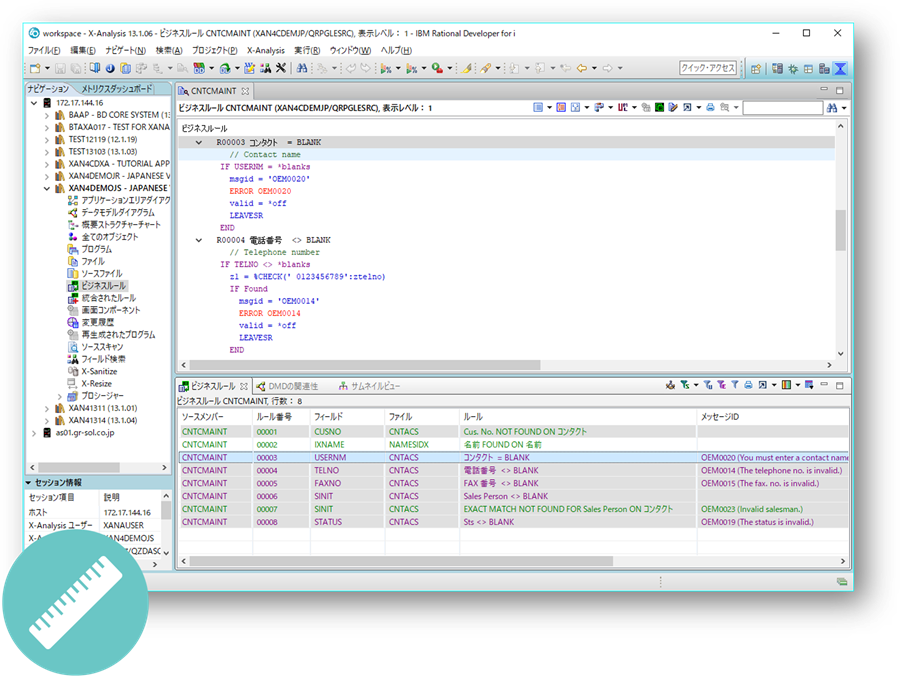This screenshot has height=676, width=900.
Task: Select X-Resize in navigation tree
Action: 96,383
